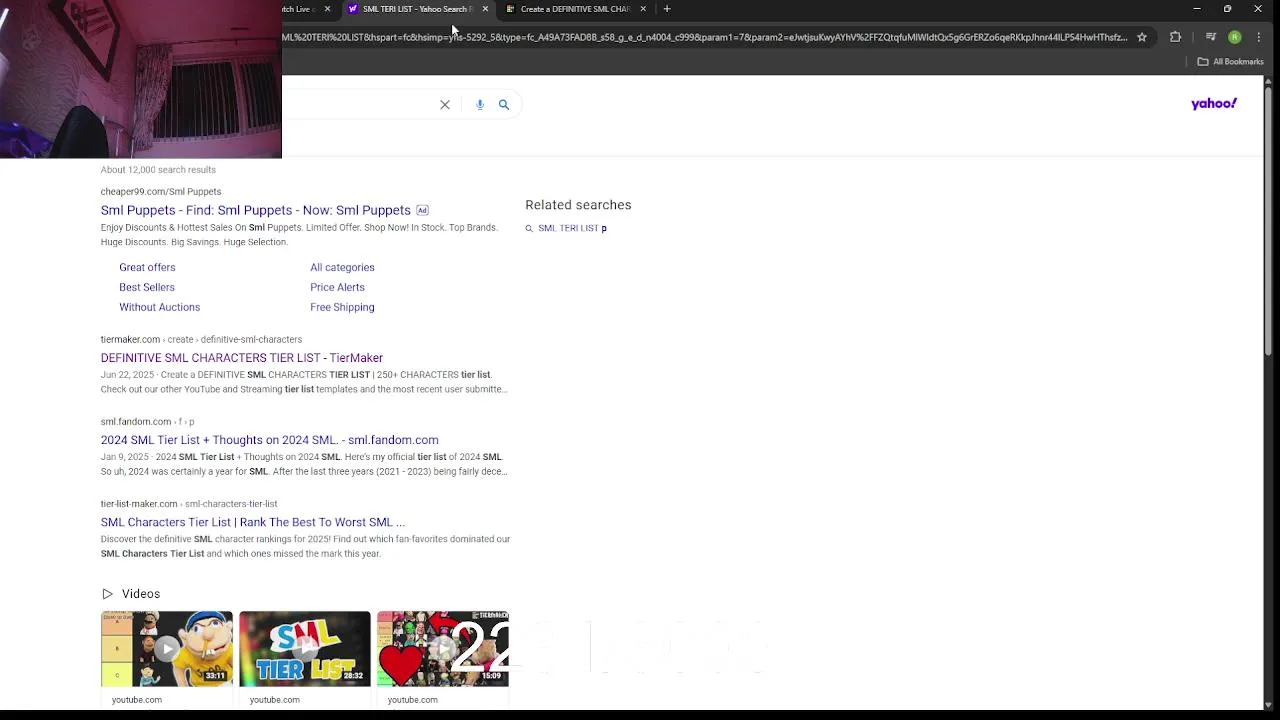The width and height of the screenshot is (1280, 720).
Task: Clear the search box with the X icon
Action: [x=445, y=105]
